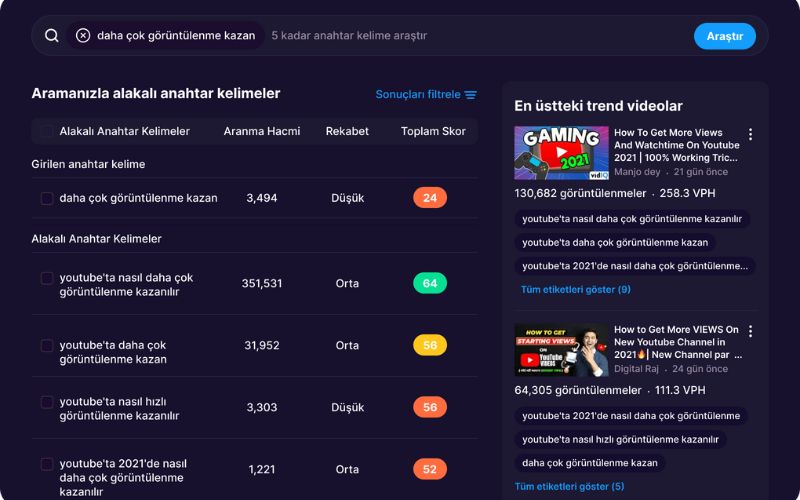Check 'youtube'ta nasıl daha çok görüntülenme kazanılır' checkbox
Image resolution: width=800 pixels, height=500 pixels.
tap(47, 278)
